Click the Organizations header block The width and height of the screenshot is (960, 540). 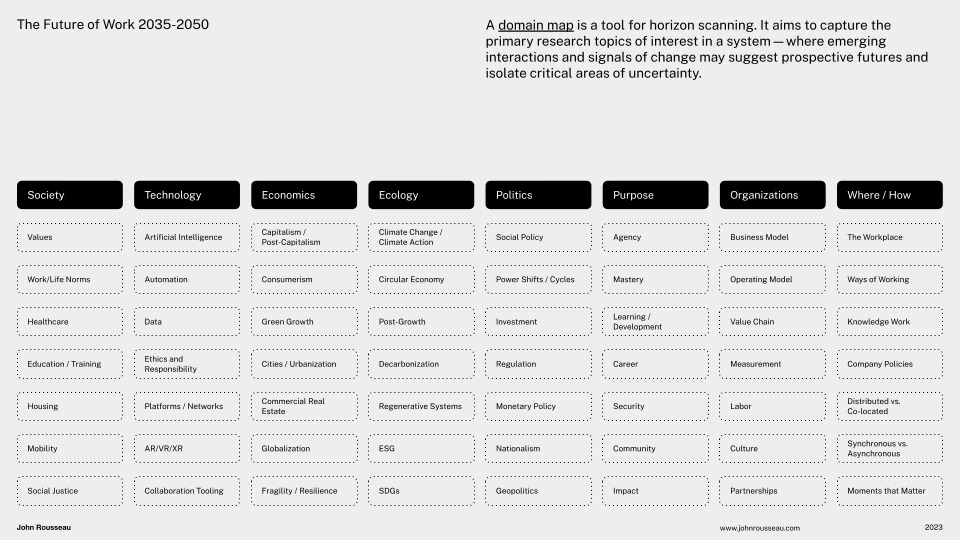(x=772, y=195)
